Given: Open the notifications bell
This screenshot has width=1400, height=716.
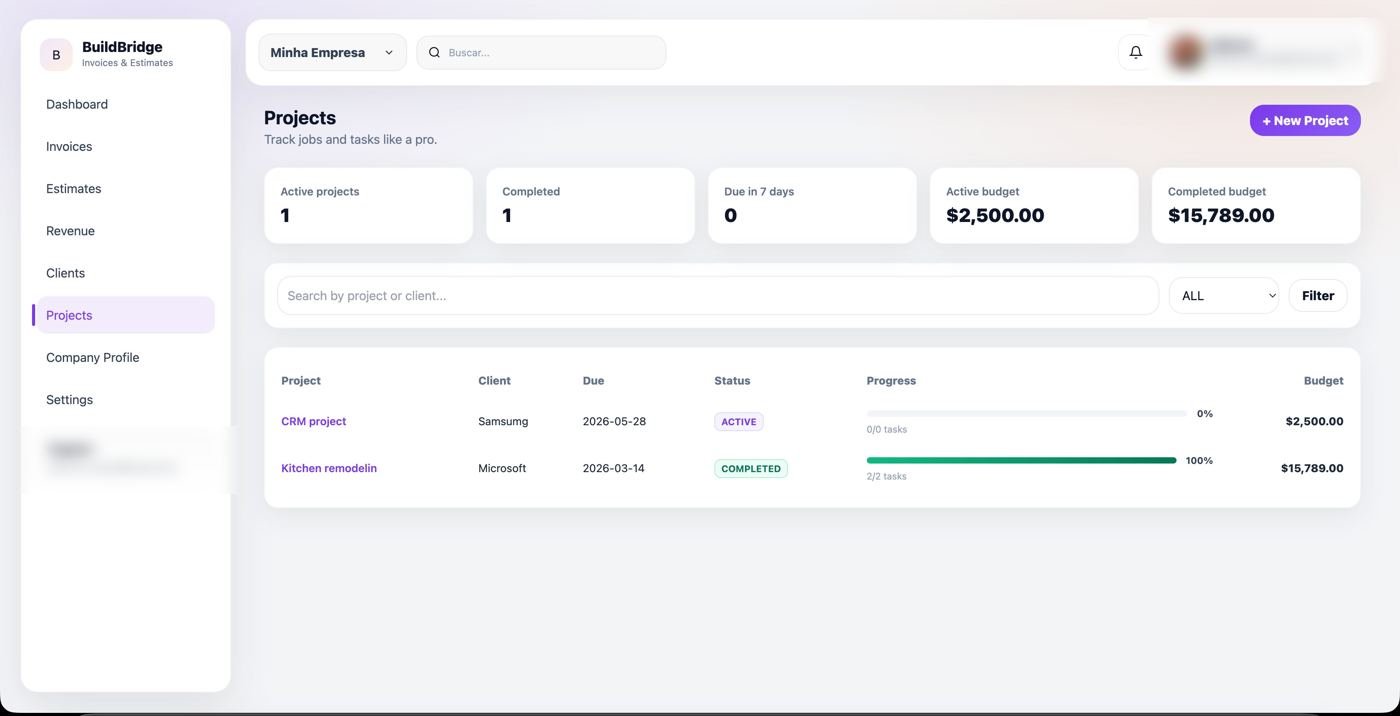Looking at the screenshot, I should coord(1136,52).
